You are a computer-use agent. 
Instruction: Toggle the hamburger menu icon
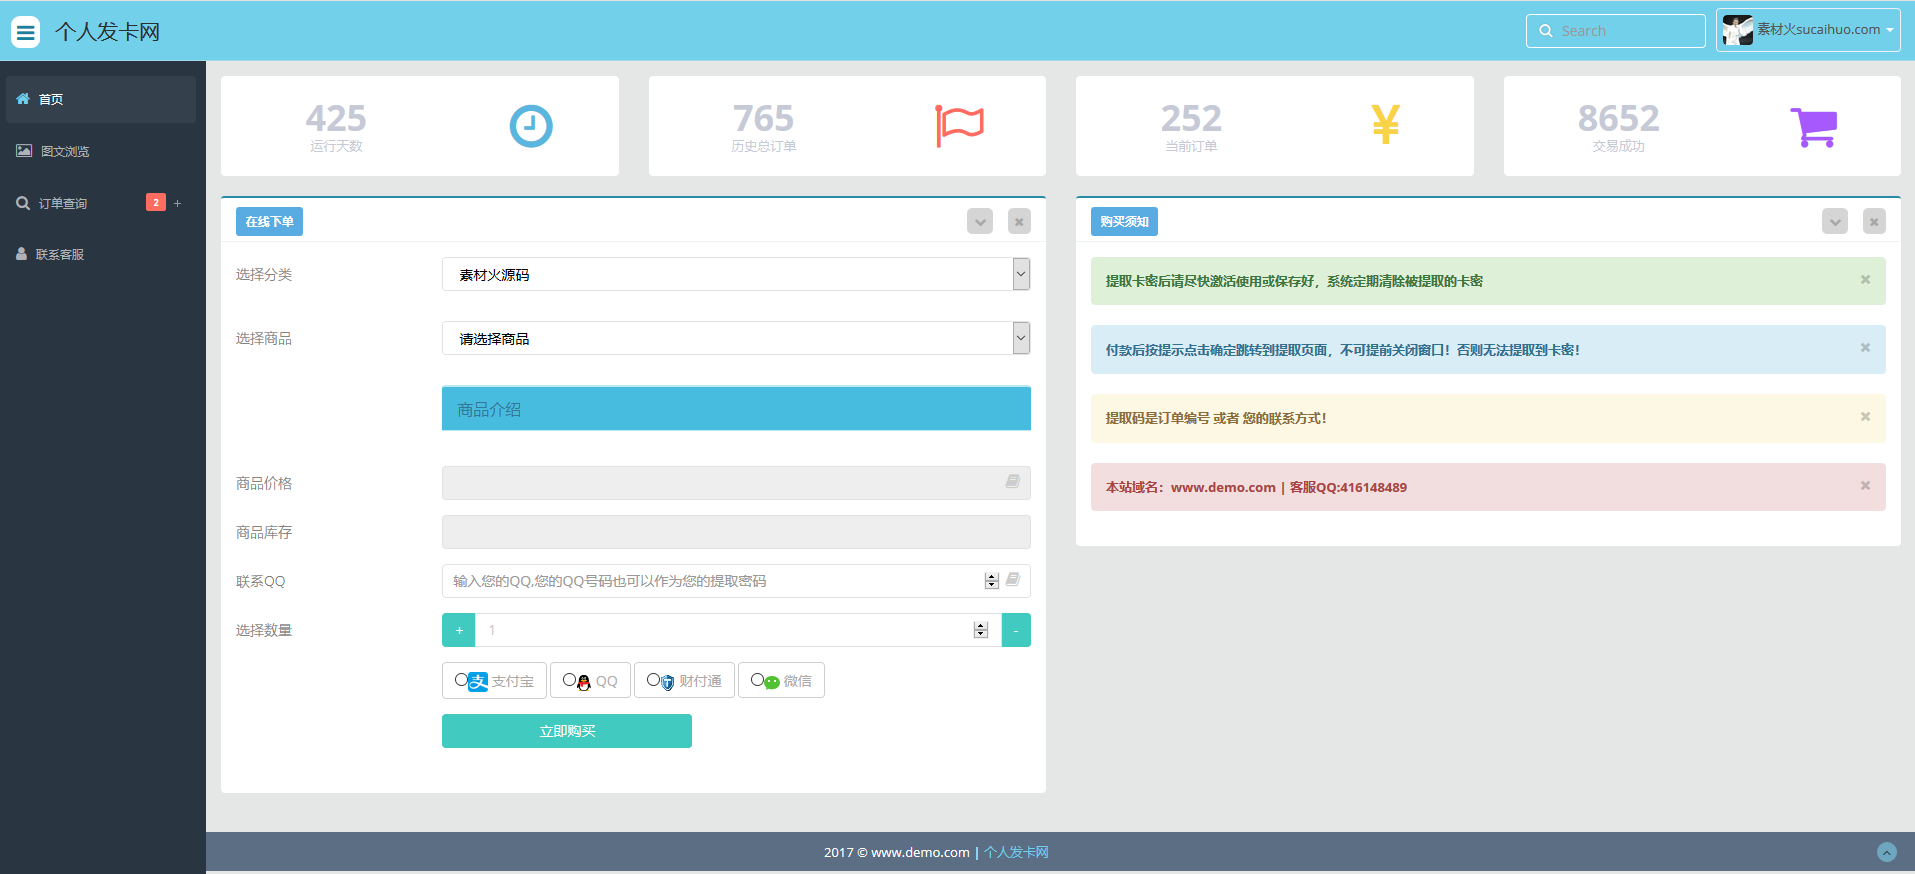[x=26, y=32]
